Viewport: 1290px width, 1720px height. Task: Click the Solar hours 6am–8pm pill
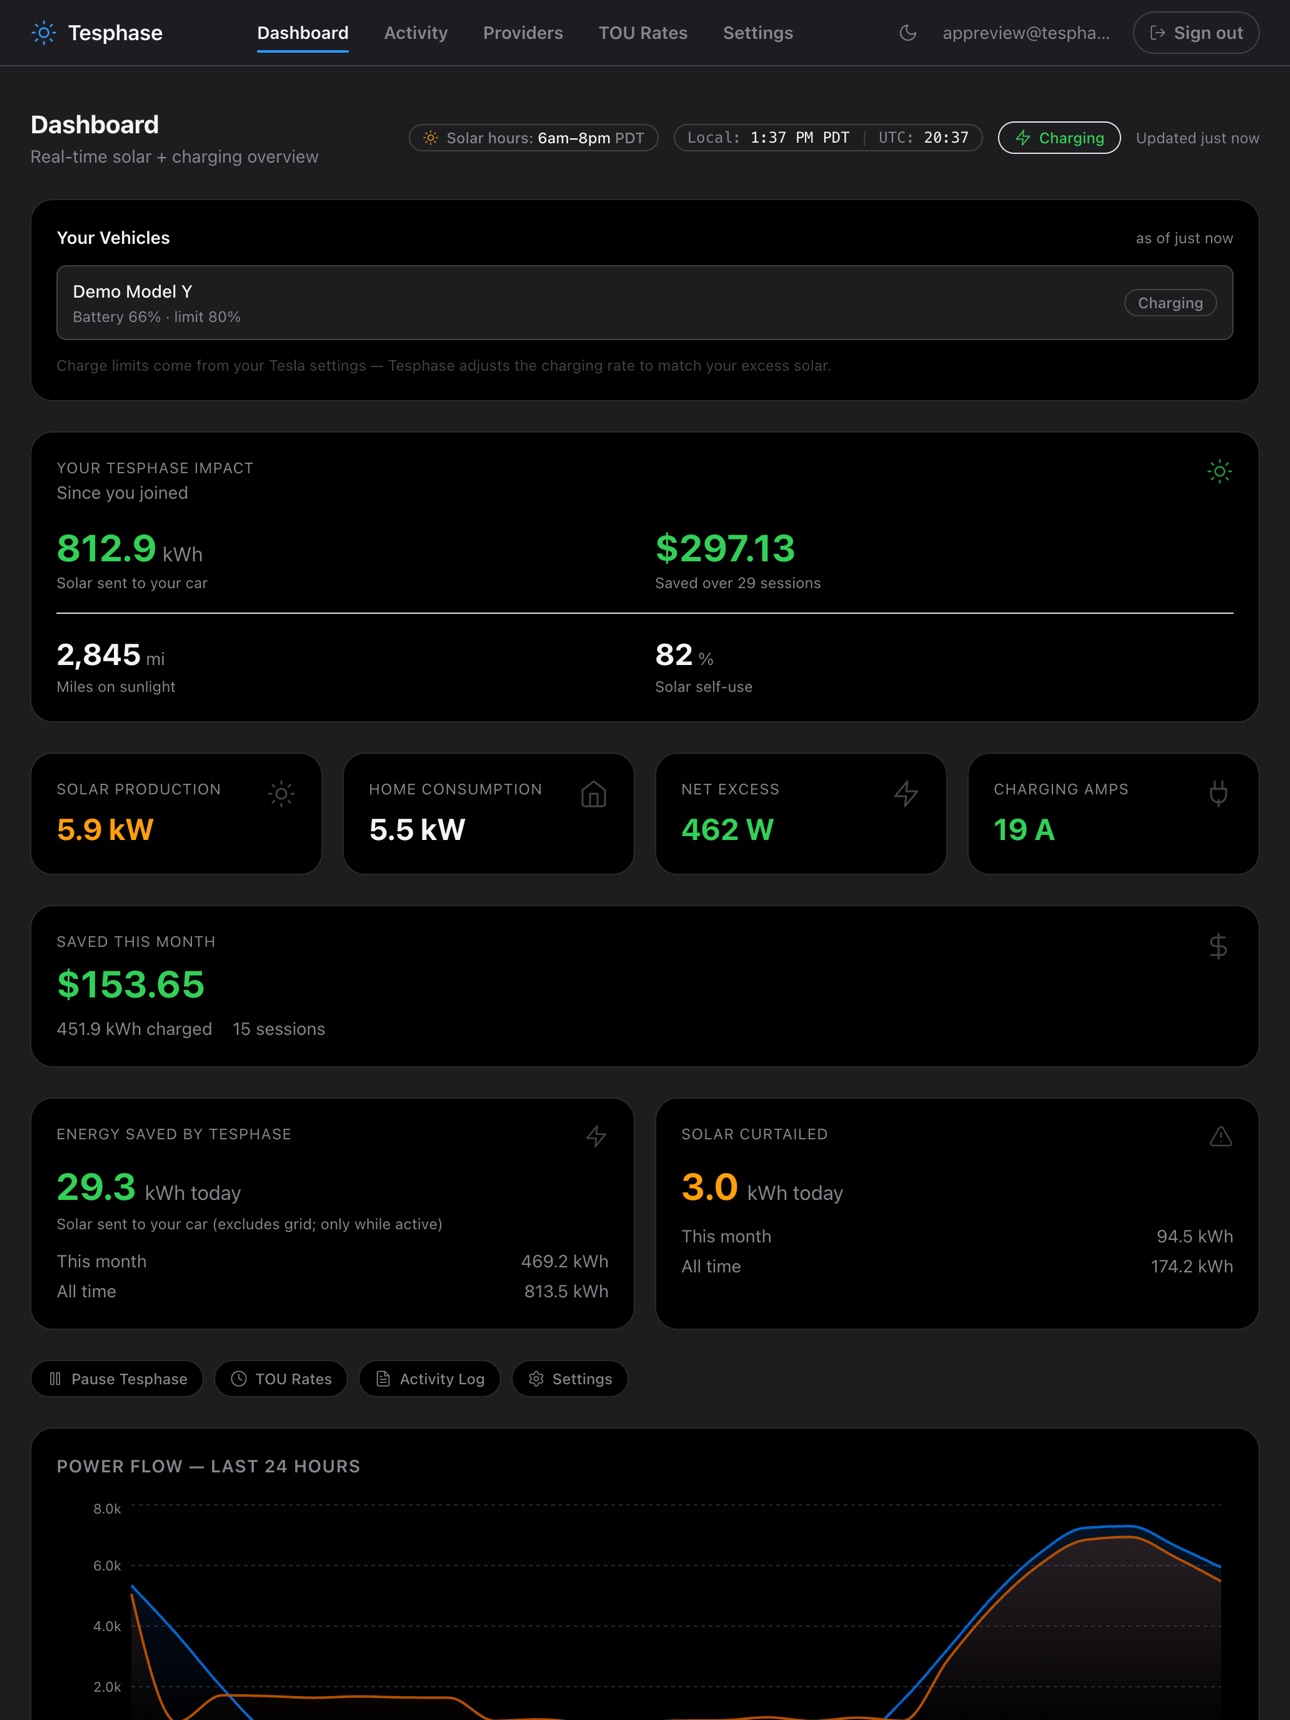point(534,138)
